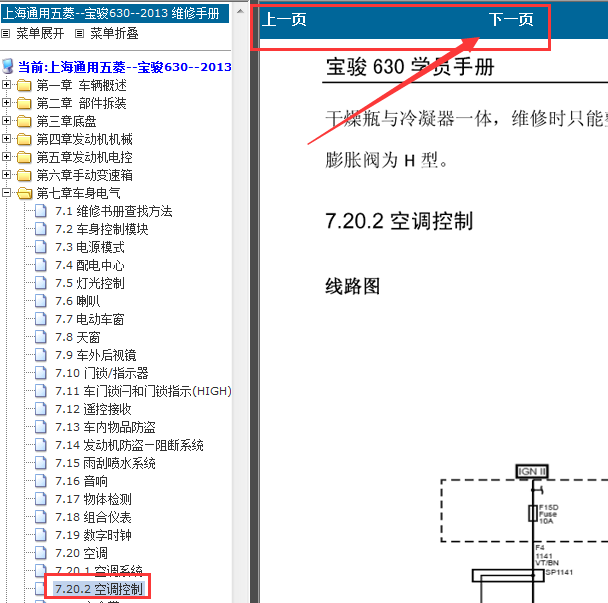The width and height of the screenshot is (608, 603).
Task: Select 7.20.2 空调控制 tree entry
Action: (99, 589)
